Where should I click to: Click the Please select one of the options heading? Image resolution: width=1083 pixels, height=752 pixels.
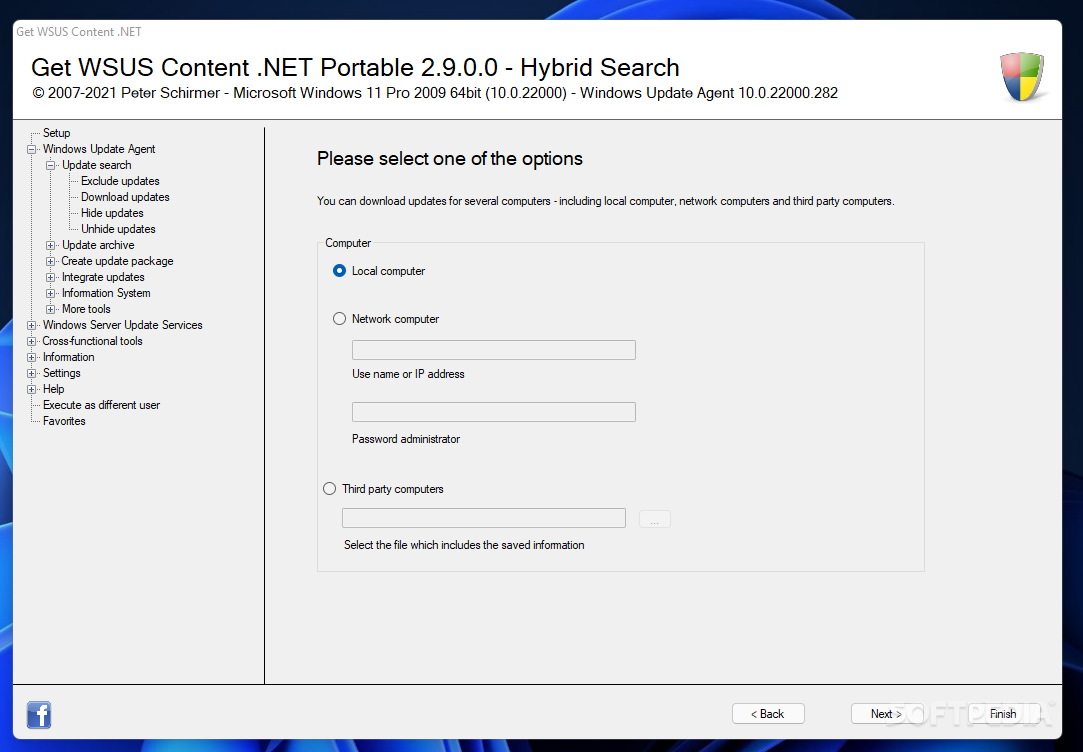point(450,159)
